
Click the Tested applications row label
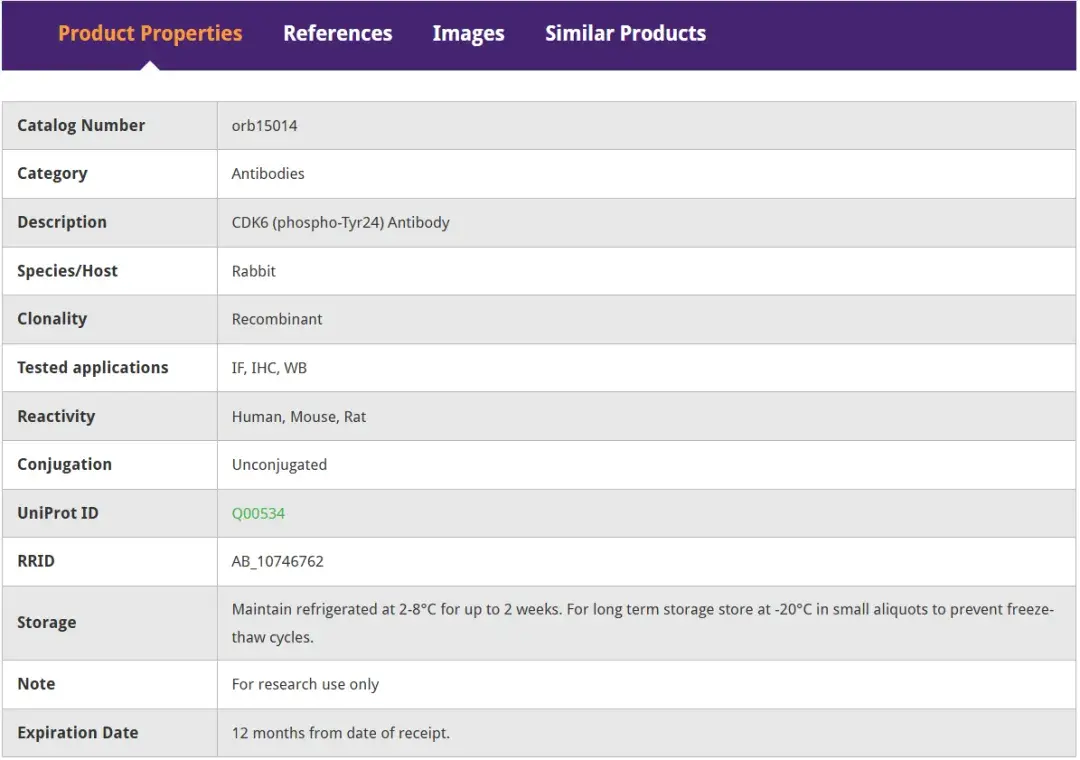93,368
